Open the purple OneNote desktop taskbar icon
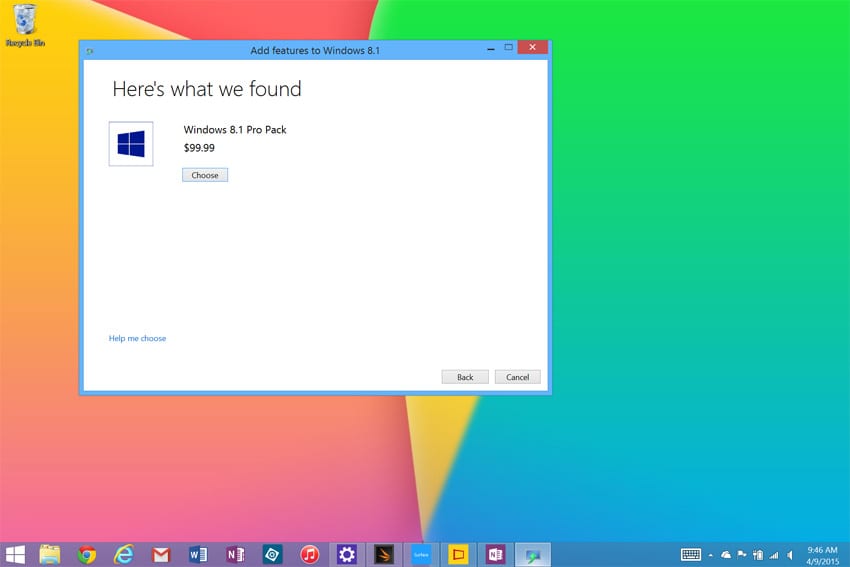The image size is (850, 567). click(x=235, y=555)
